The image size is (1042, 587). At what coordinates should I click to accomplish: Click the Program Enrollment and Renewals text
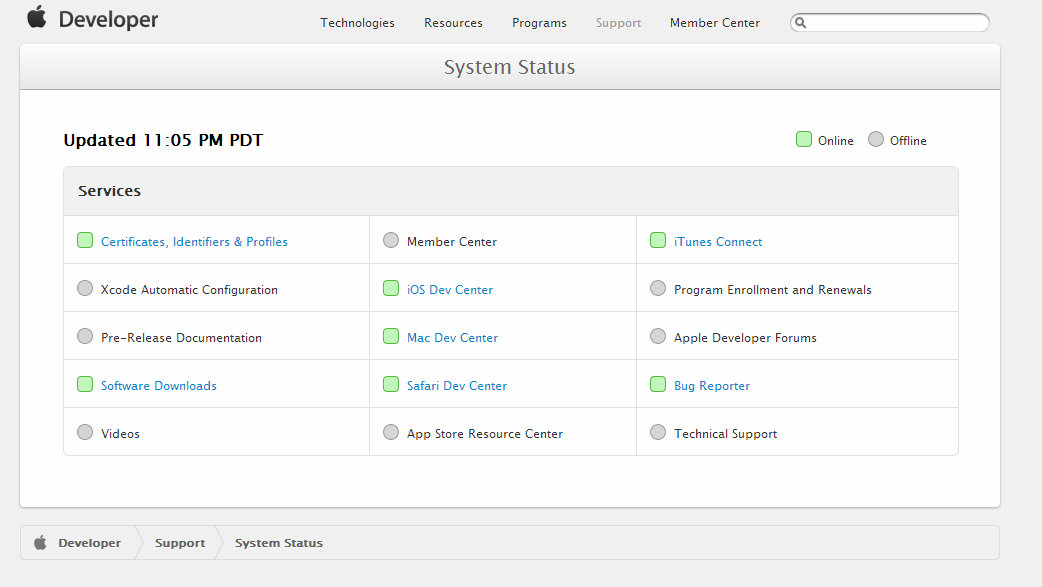tap(772, 290)
